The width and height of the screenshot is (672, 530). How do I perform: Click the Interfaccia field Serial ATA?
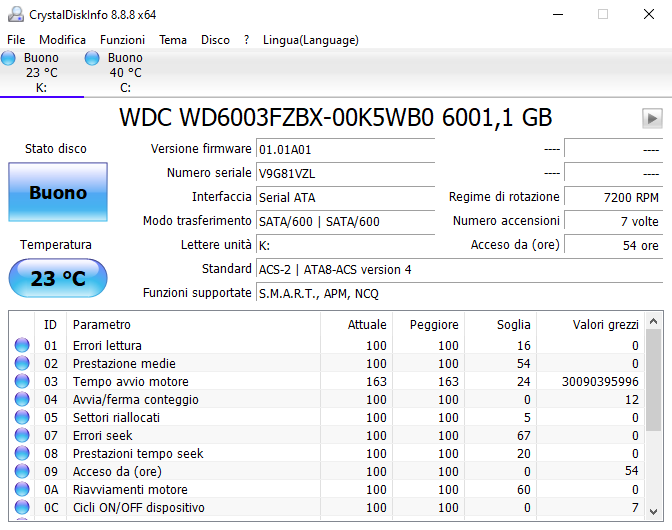coord(345,198)
